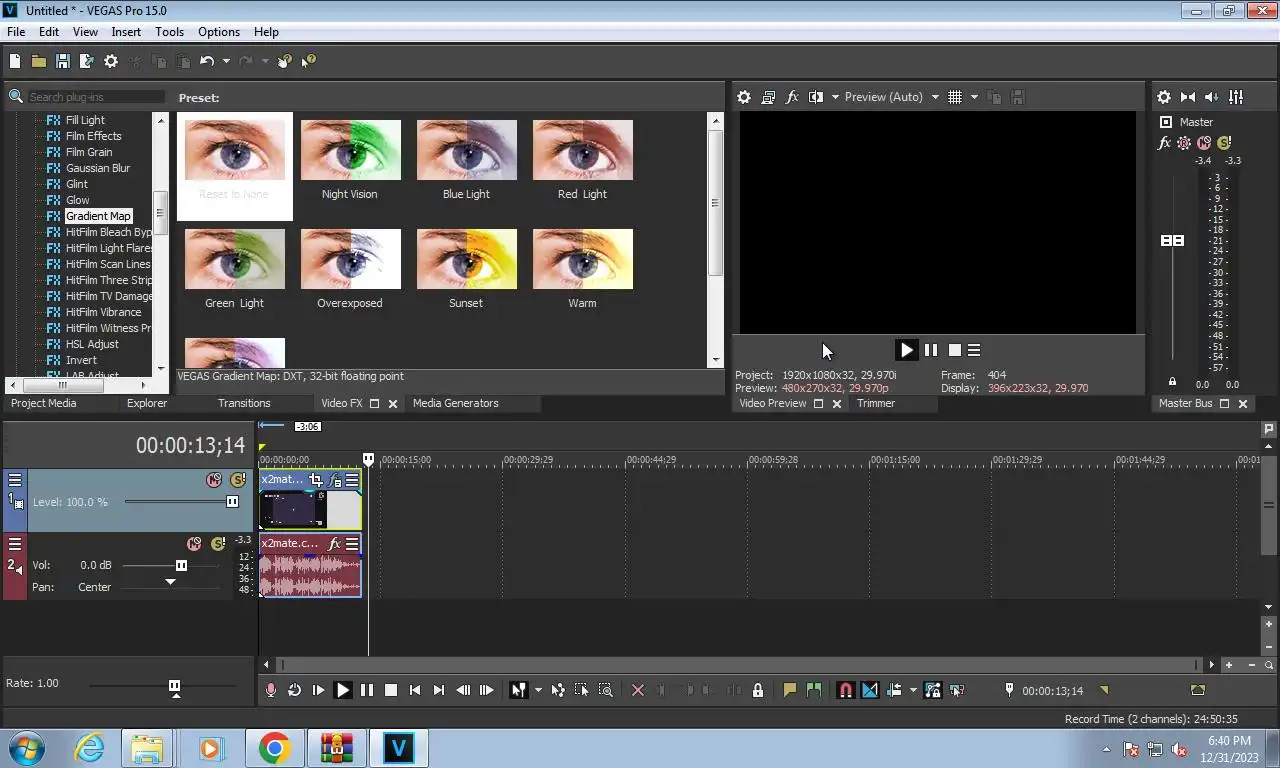Open the mixing console faders icon
1280x768 pixels.
point(1236,97)
